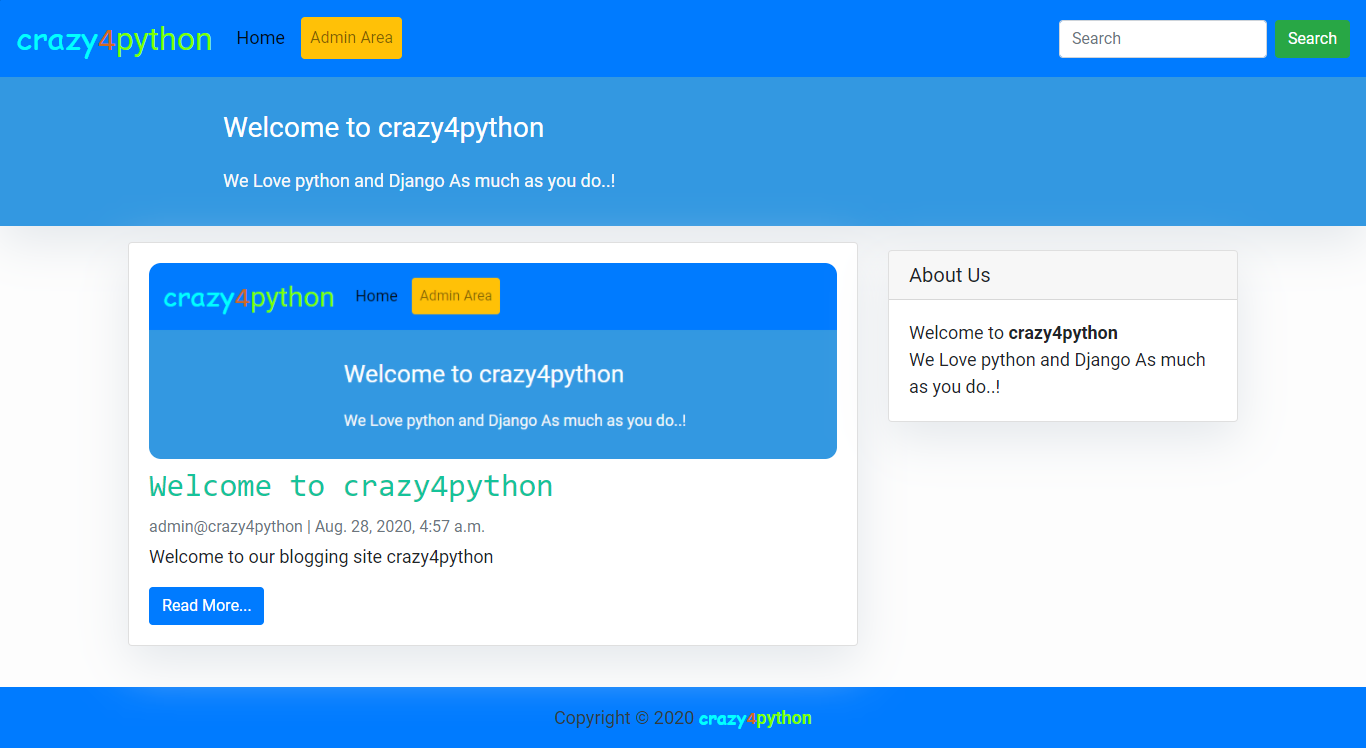Click the logo inside the post thumbnail
Viewport: 1366px width, 748px height.
pos(248,297)
